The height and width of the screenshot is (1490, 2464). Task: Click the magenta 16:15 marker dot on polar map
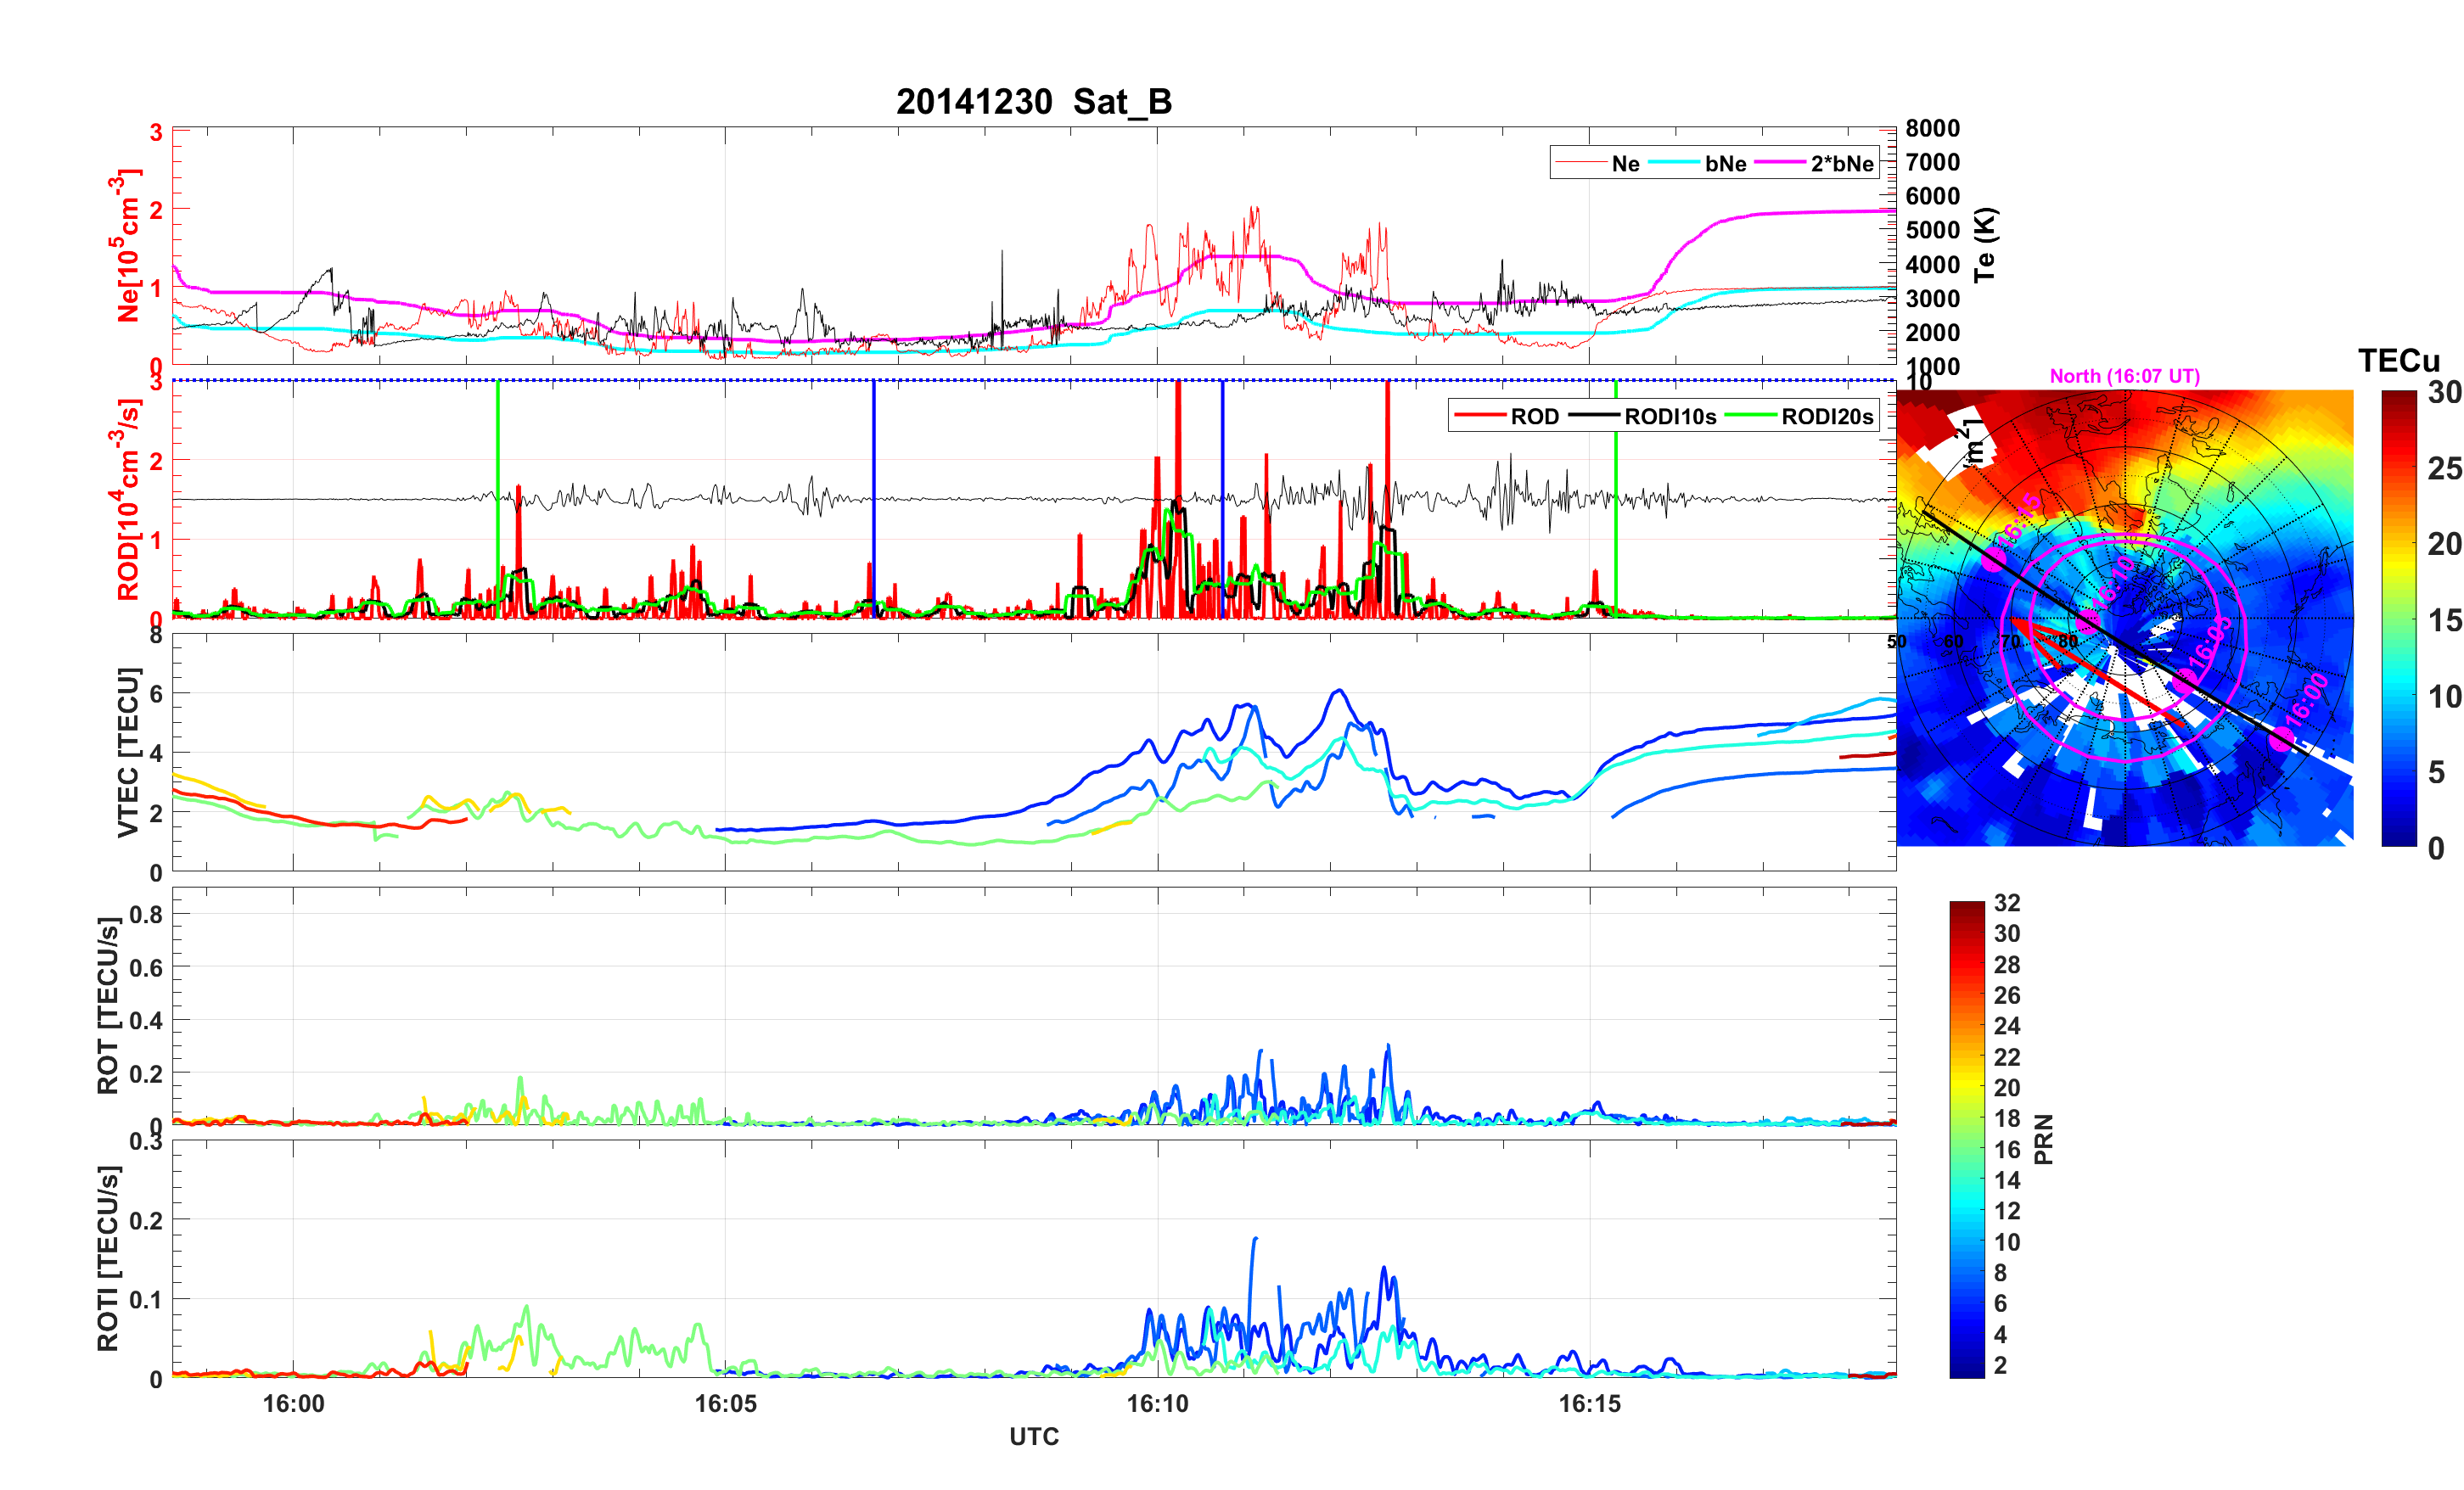point(1993,560)
